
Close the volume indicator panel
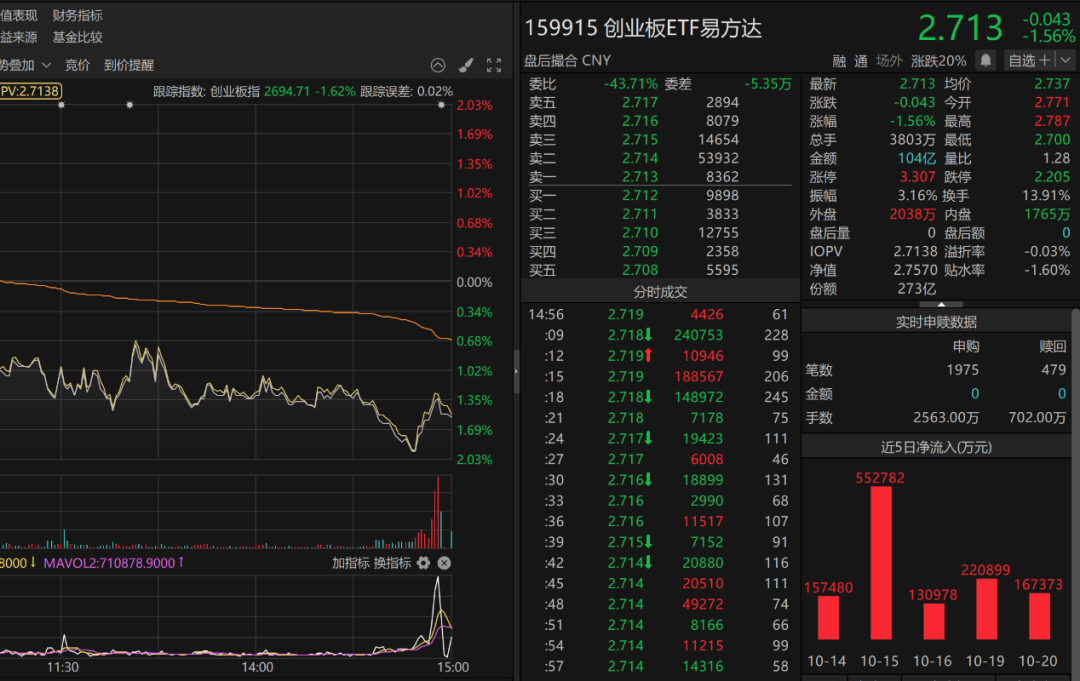point(444,563)
